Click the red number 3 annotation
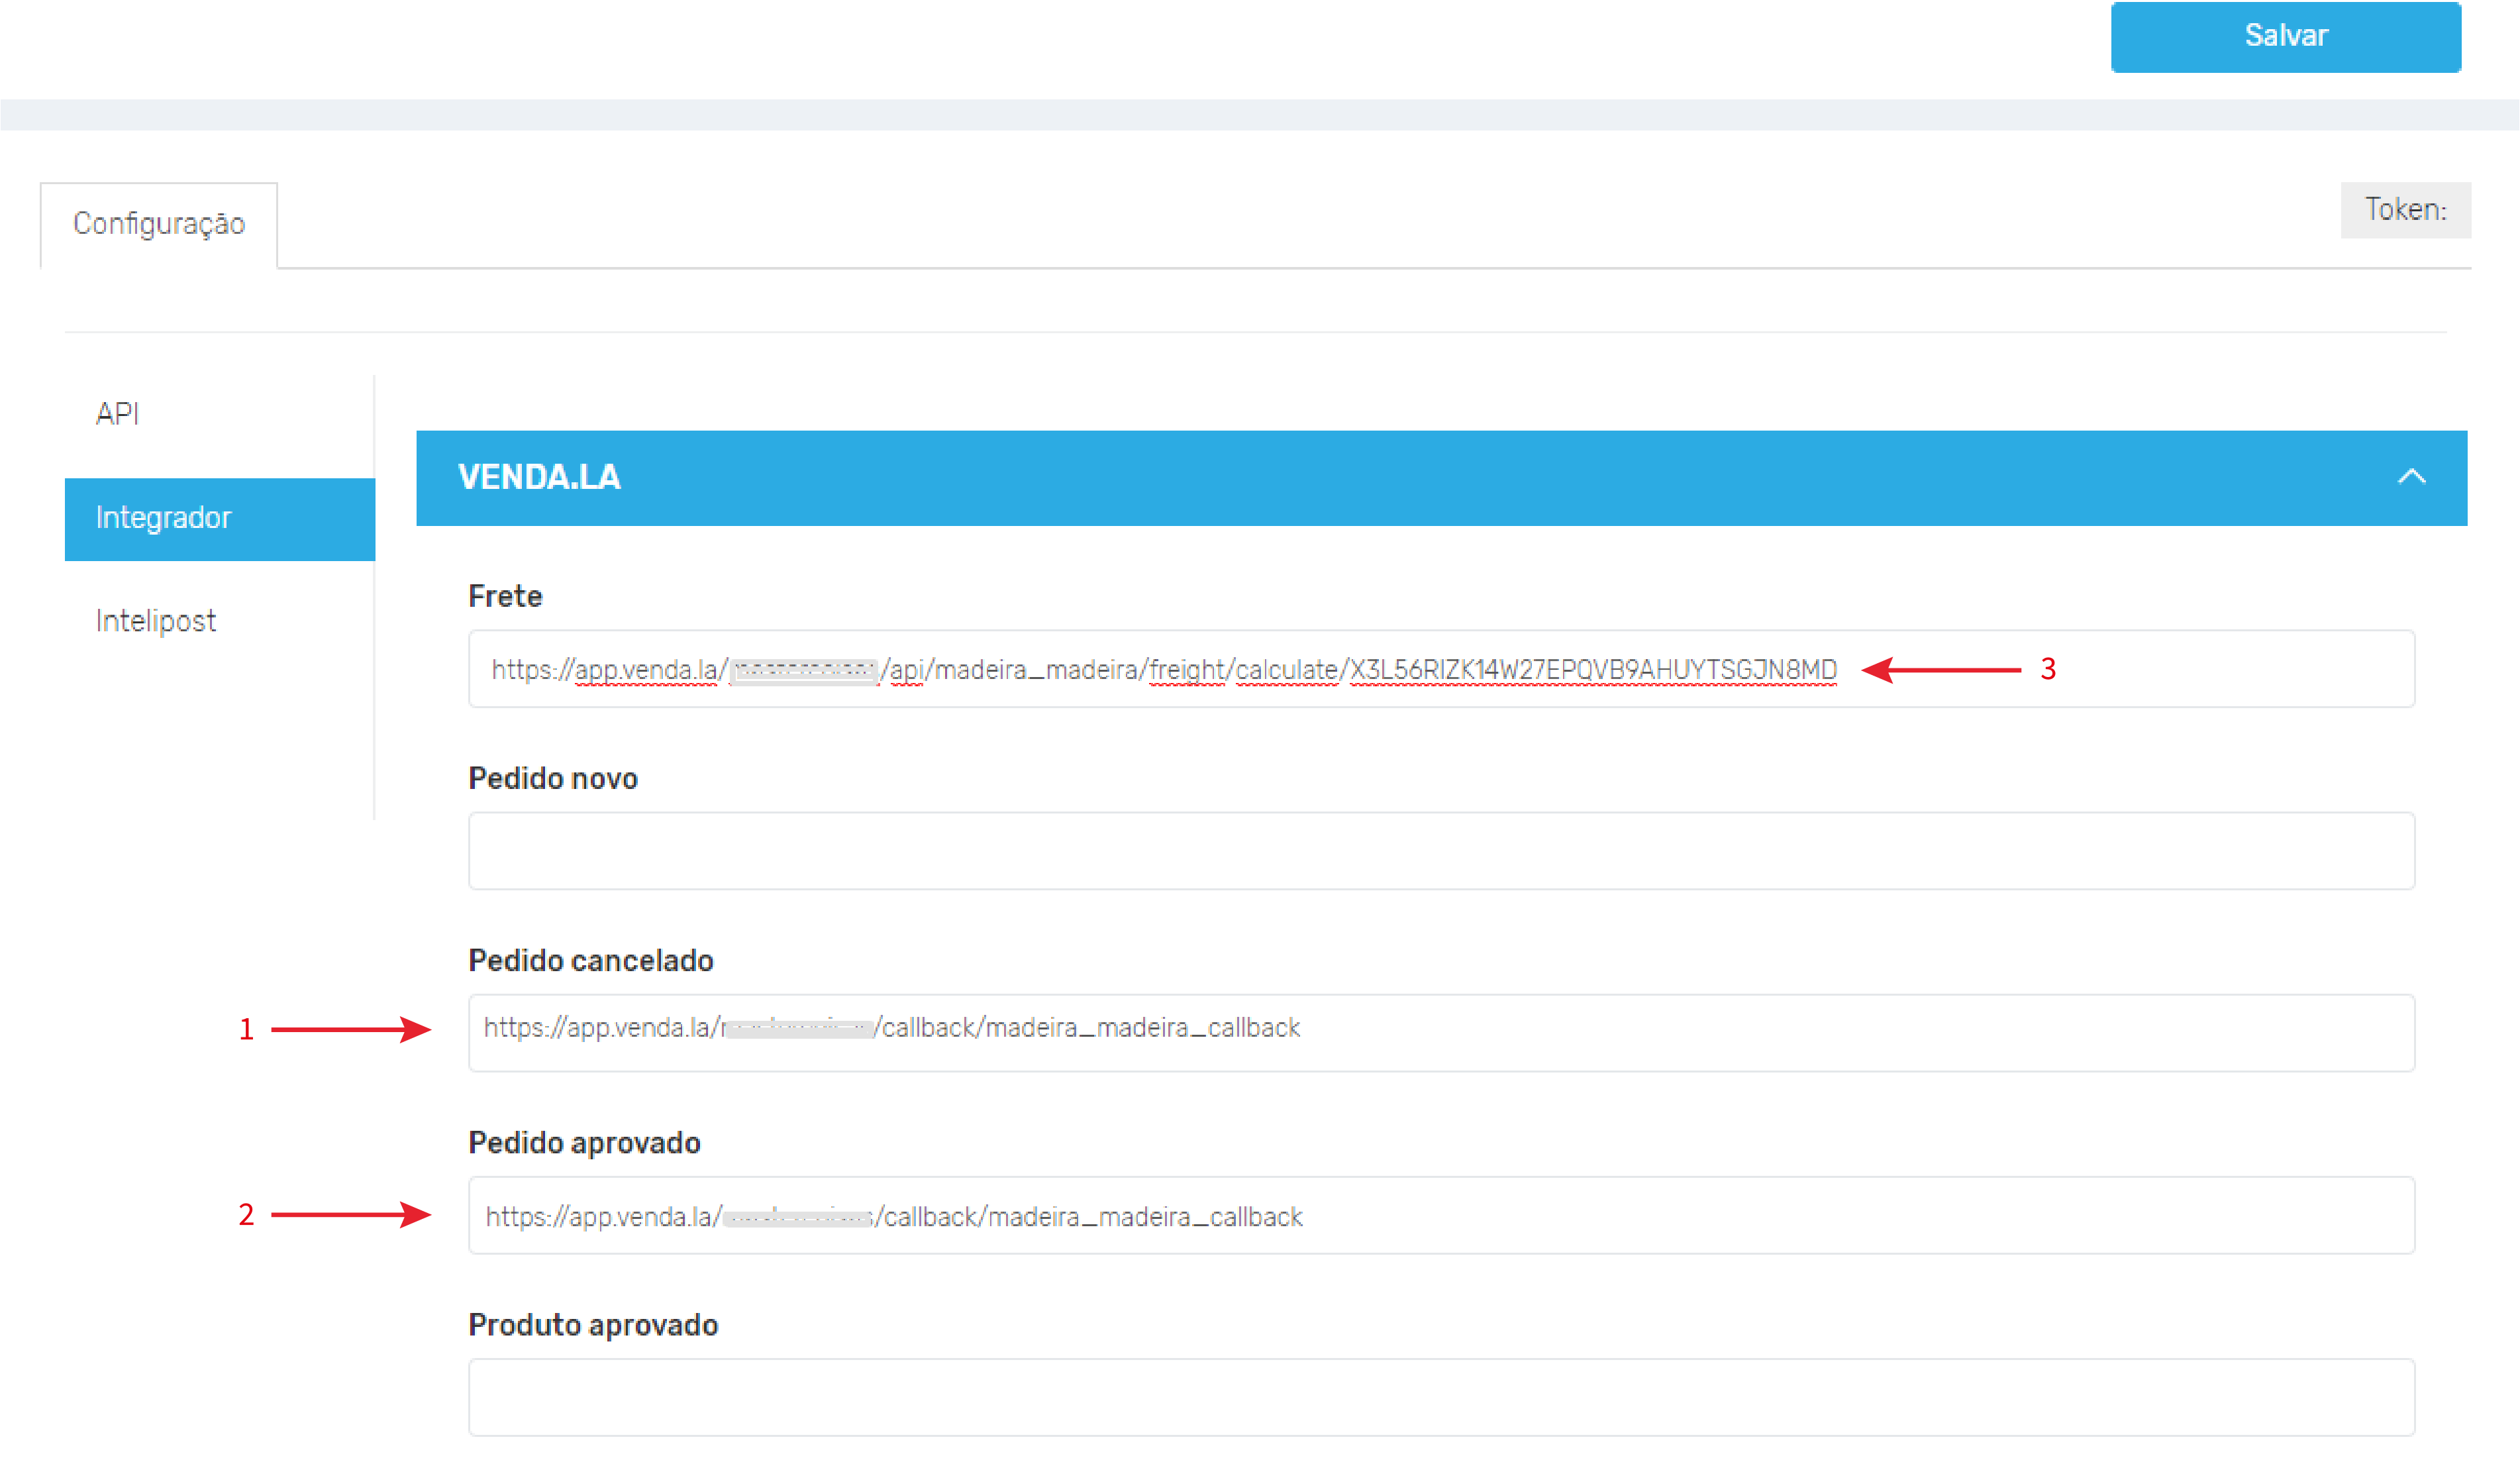Screen dimensions: 2520x1468 click(x=2047, y=669)
